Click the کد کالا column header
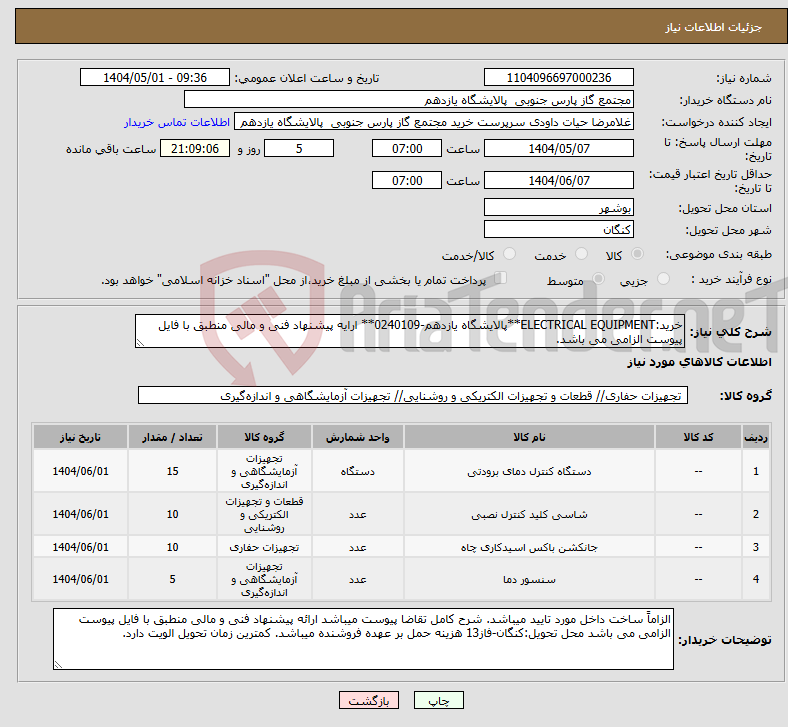This screenshot has width=788, height=727. (698, 437)
